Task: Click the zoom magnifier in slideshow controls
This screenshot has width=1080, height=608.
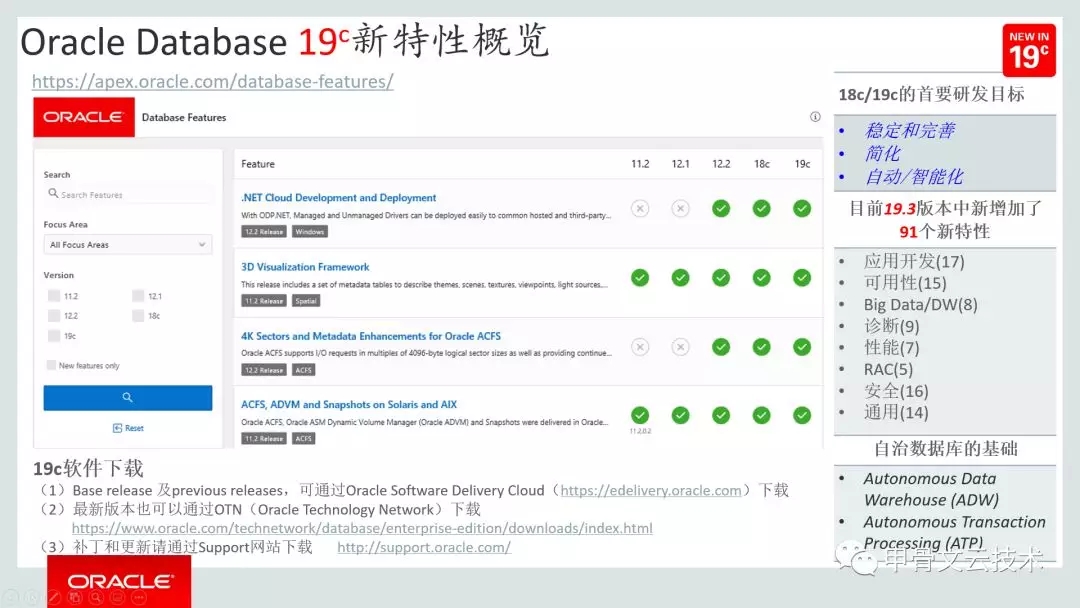Action: tap(95, 598)
